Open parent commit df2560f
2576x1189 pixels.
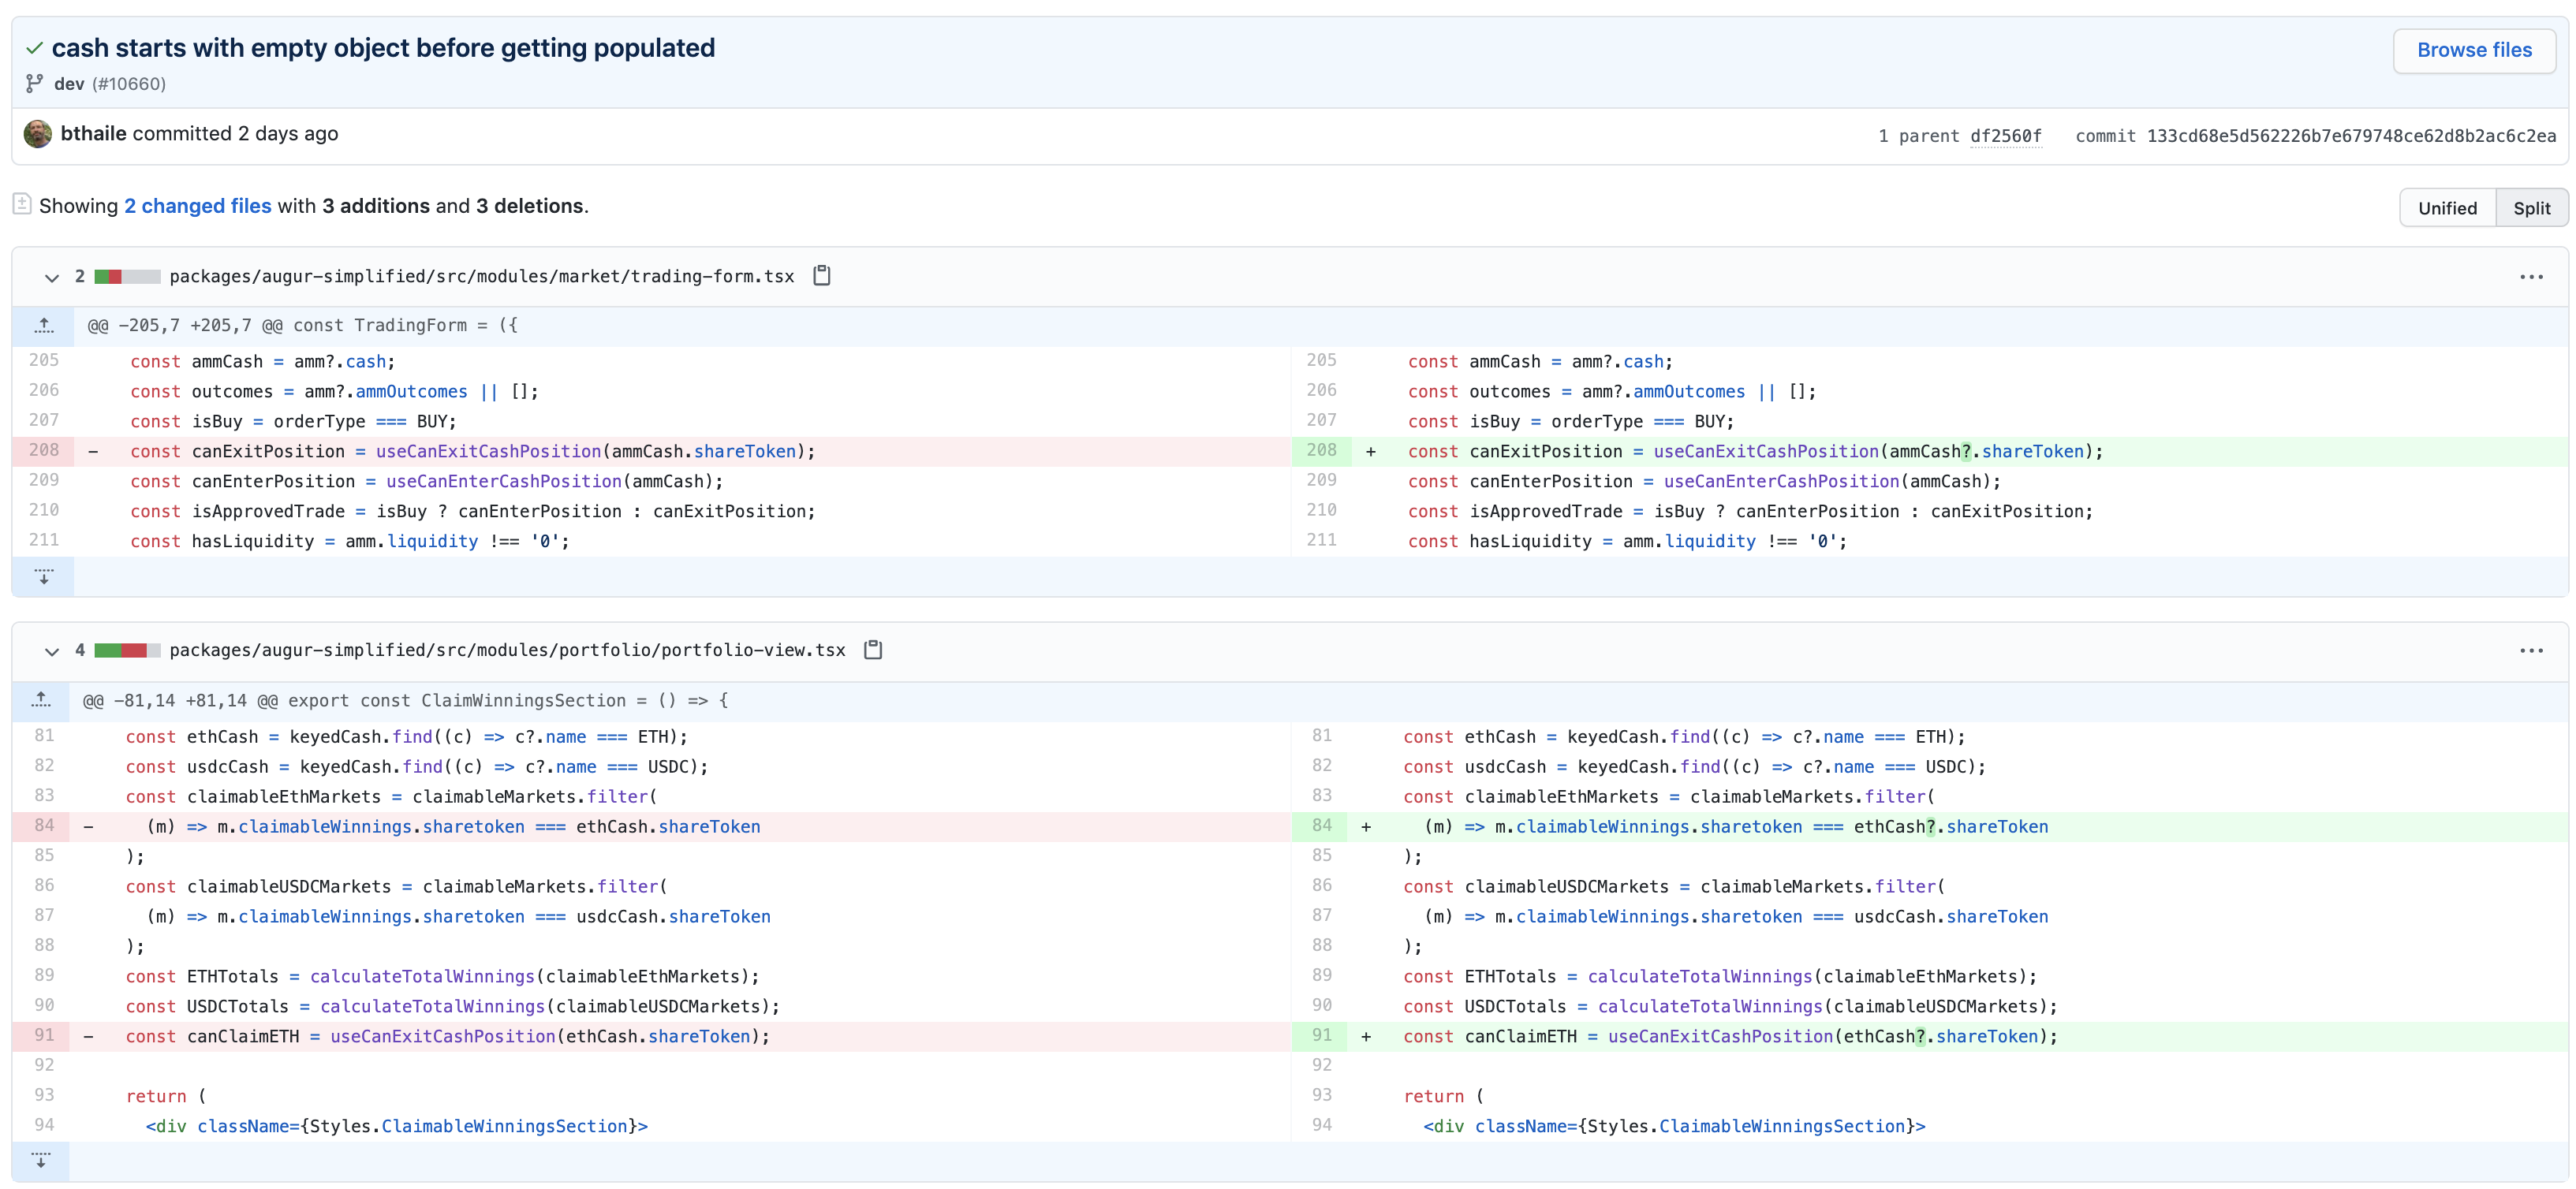click(x=2005, y=136)
